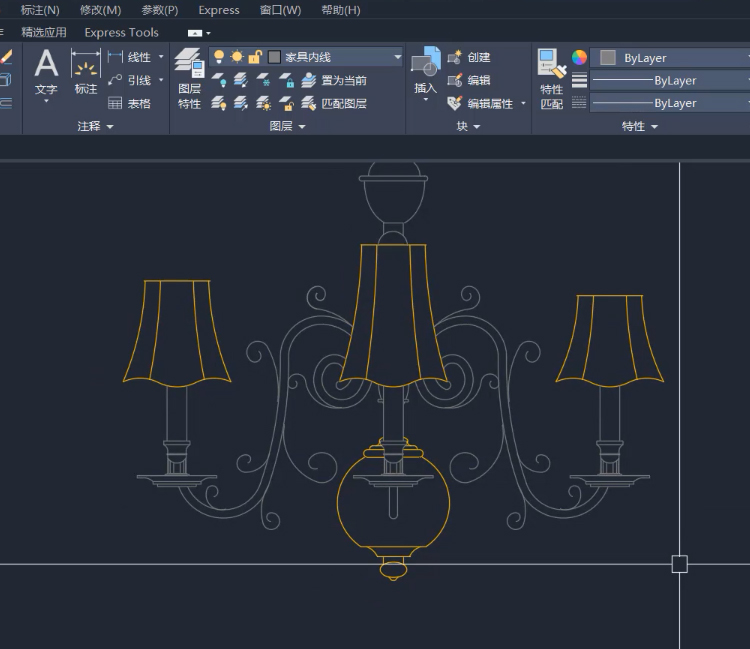Click the layer Unisolate icon

241,103
